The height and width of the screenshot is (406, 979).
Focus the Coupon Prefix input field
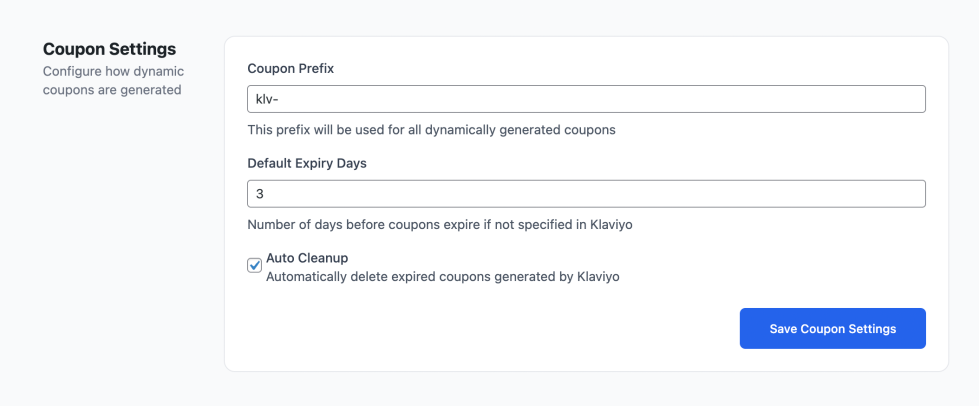pyautogui.click(x=585, y=99)
